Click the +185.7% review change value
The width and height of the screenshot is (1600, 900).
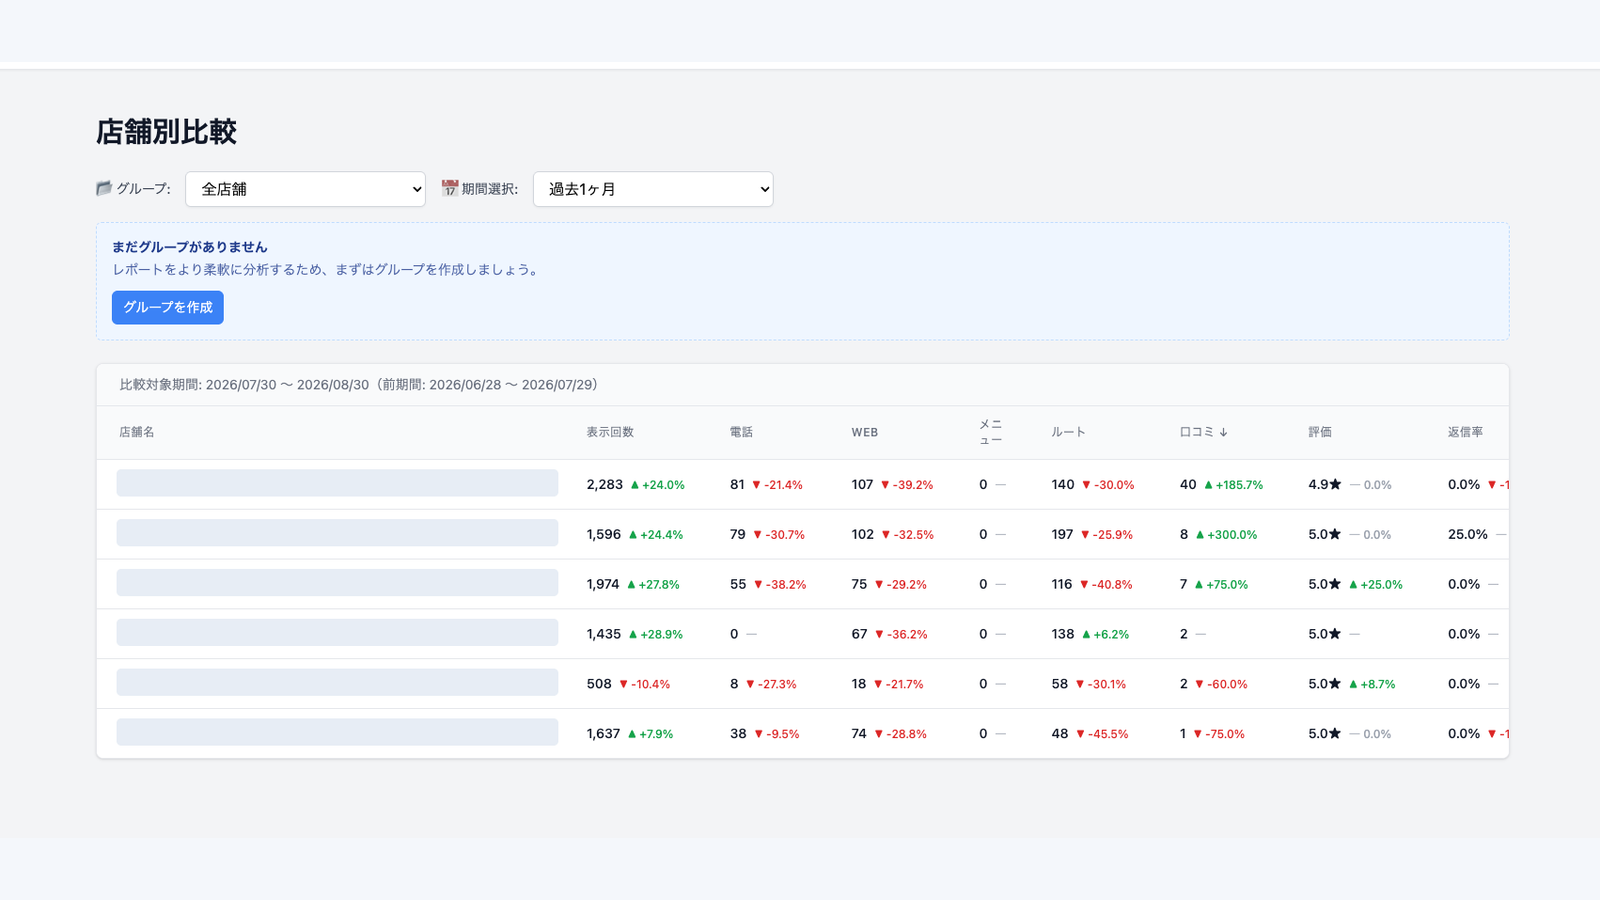pos(1233,485)
